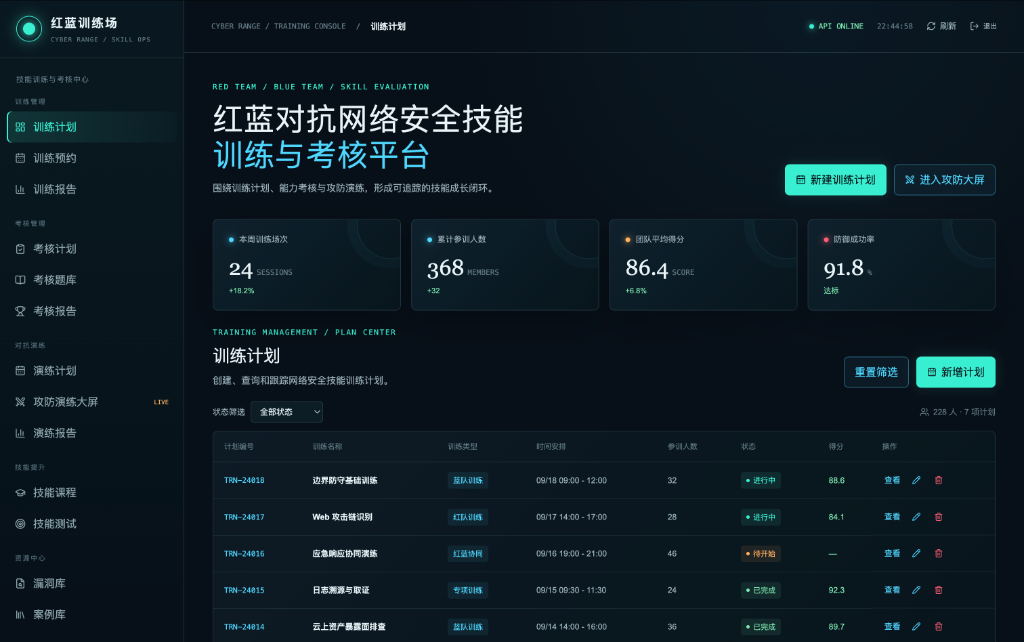The width and height of the screenshot is (1024, 642).
Task: Click 已完成 status badge for TRN-24015
Action: click(x=761, y=590)
